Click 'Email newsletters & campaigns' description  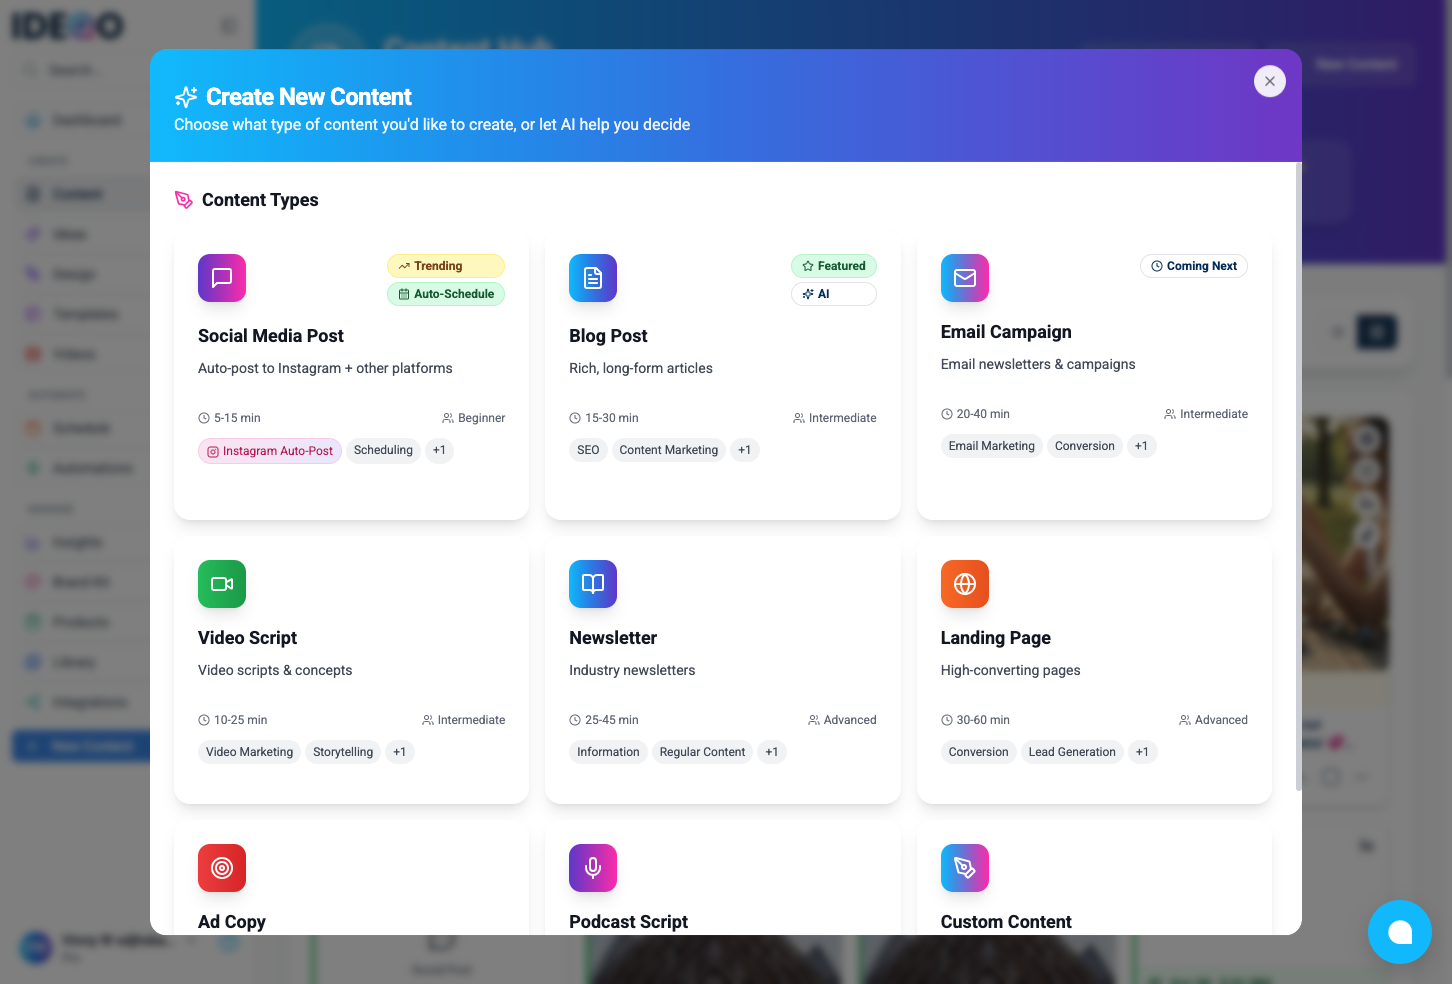point(1038,364)
